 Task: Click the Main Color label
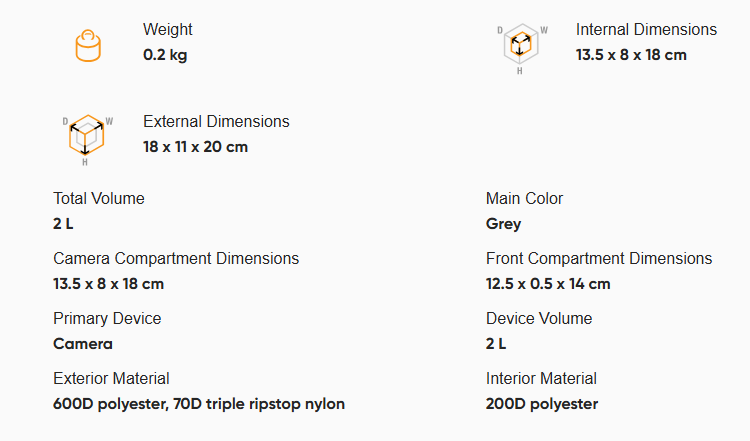tap(524, 198)
